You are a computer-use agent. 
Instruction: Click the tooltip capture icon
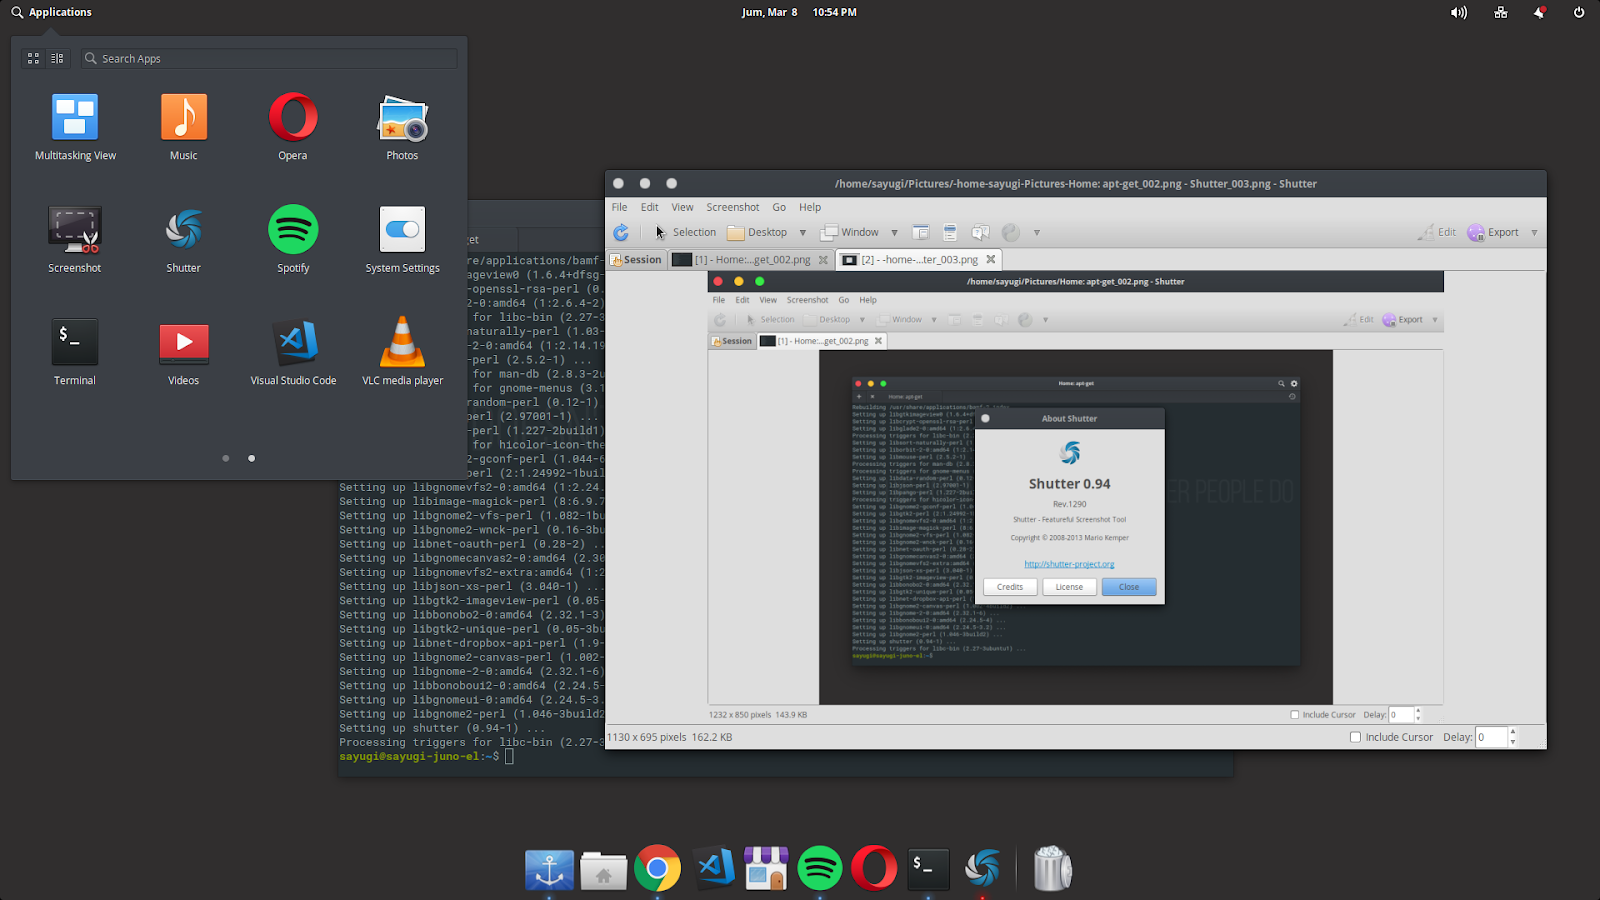click(x=981, y=232)
